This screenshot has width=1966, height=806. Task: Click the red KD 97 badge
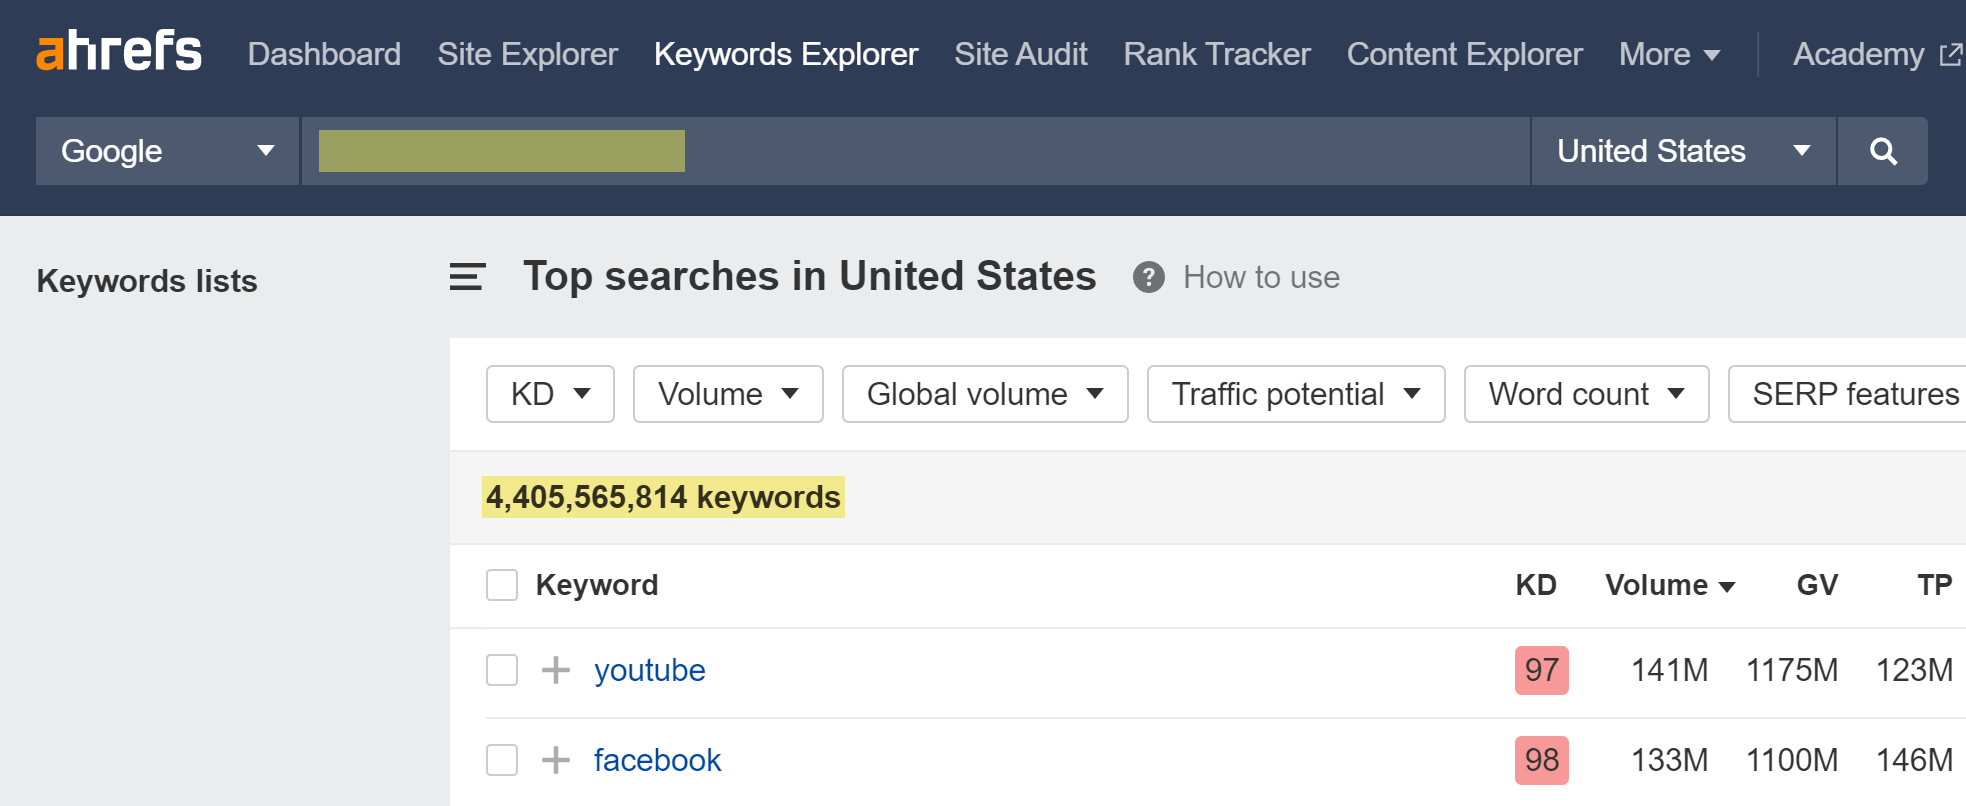point(1541,670)
